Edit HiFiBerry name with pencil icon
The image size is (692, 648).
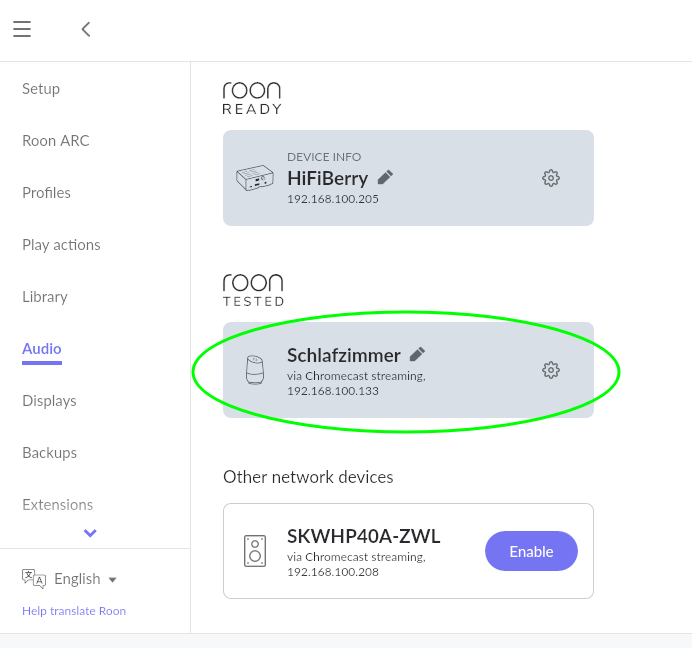click(x=385, y=177)
